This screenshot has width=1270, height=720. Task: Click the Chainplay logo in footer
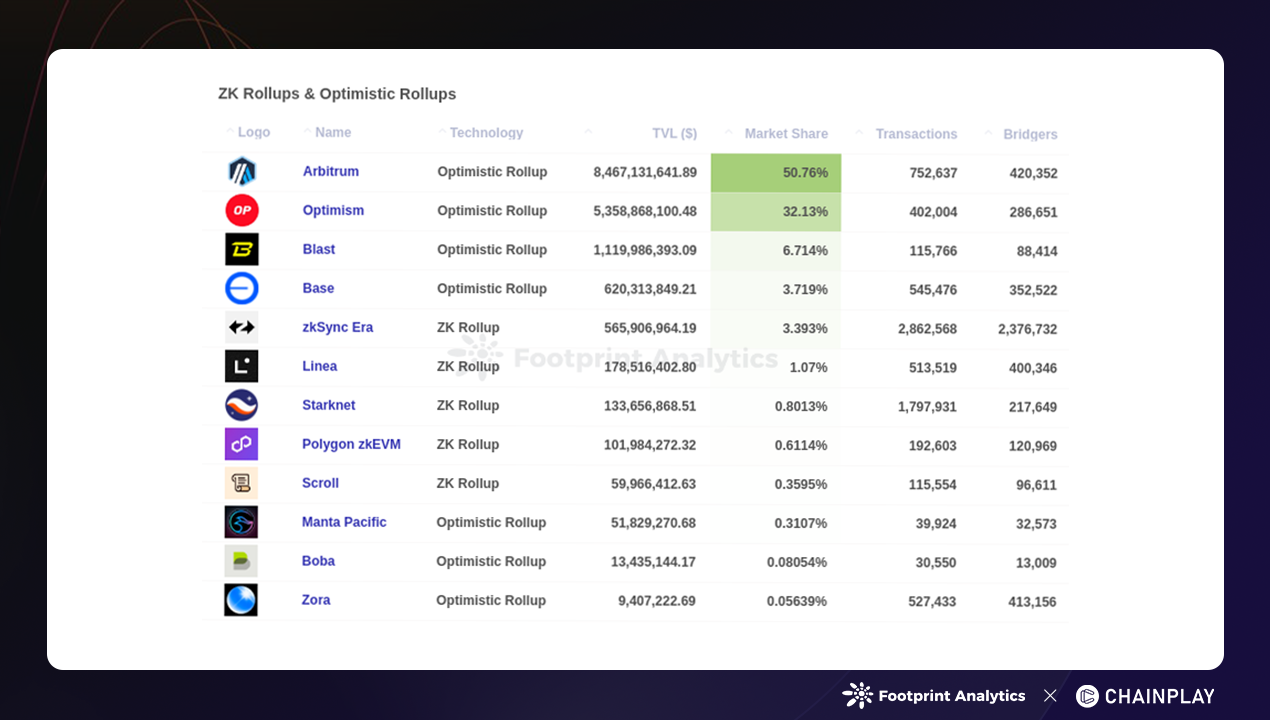click(1145, 696)
